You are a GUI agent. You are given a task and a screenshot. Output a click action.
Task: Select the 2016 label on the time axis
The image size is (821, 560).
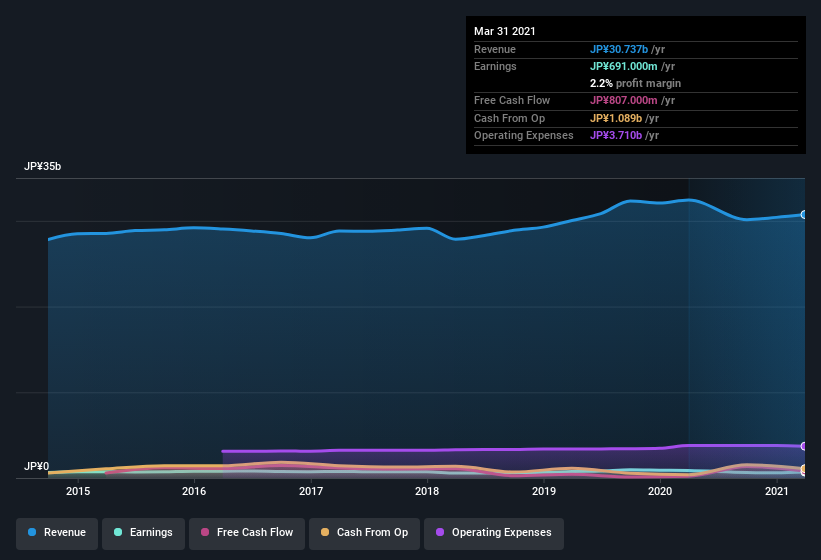(x=194, y=491)
